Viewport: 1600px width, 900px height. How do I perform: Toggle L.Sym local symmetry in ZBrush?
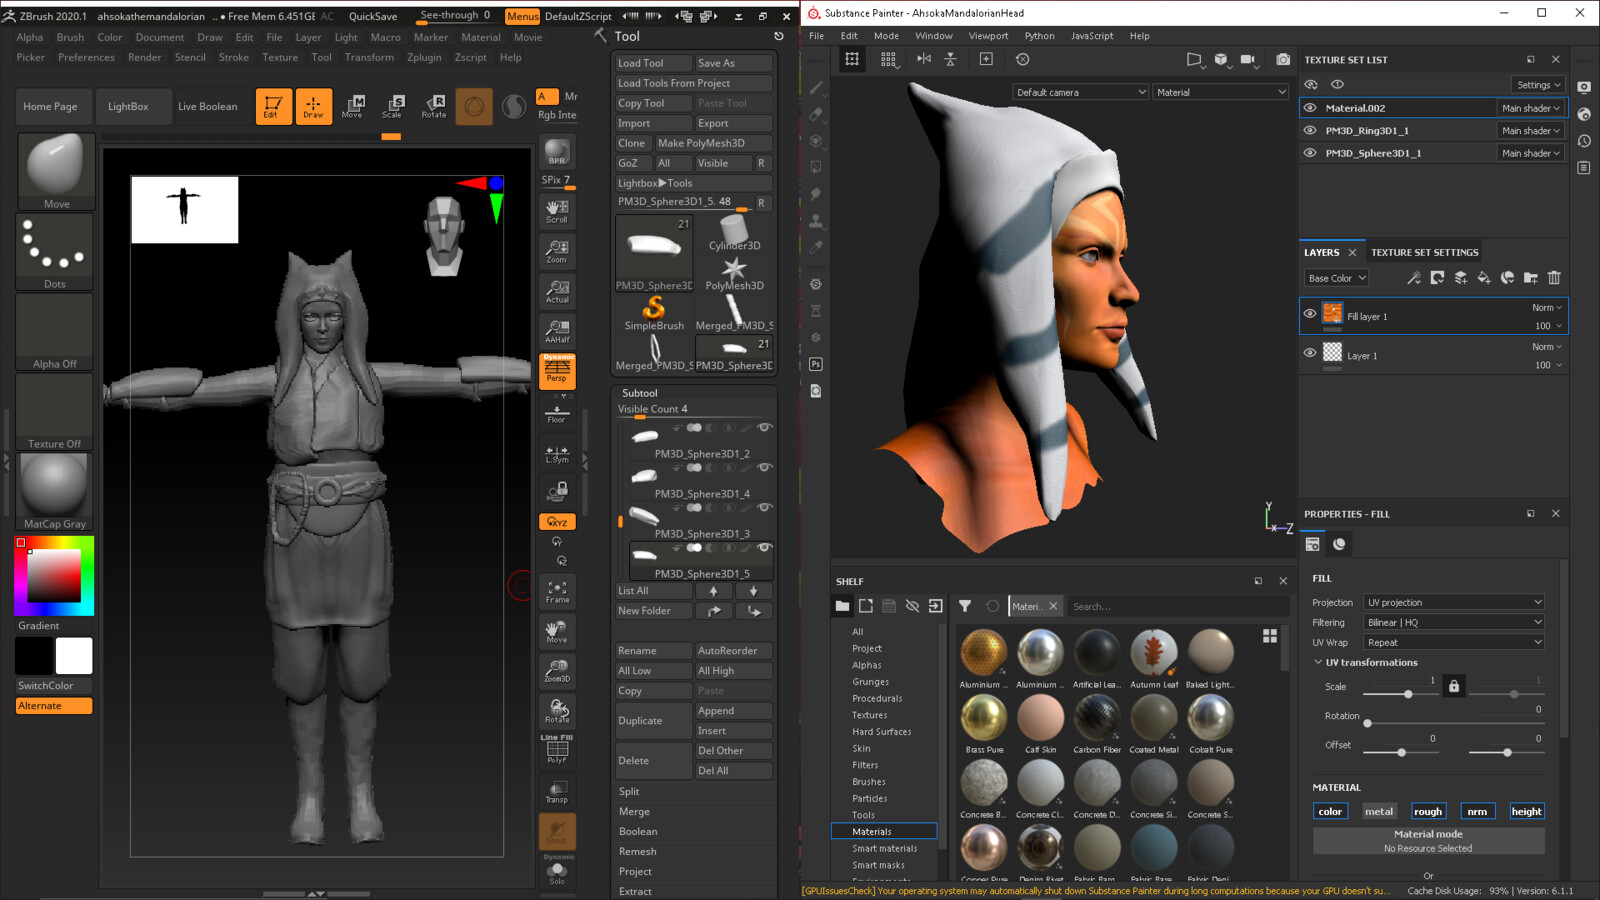(557, 453)
